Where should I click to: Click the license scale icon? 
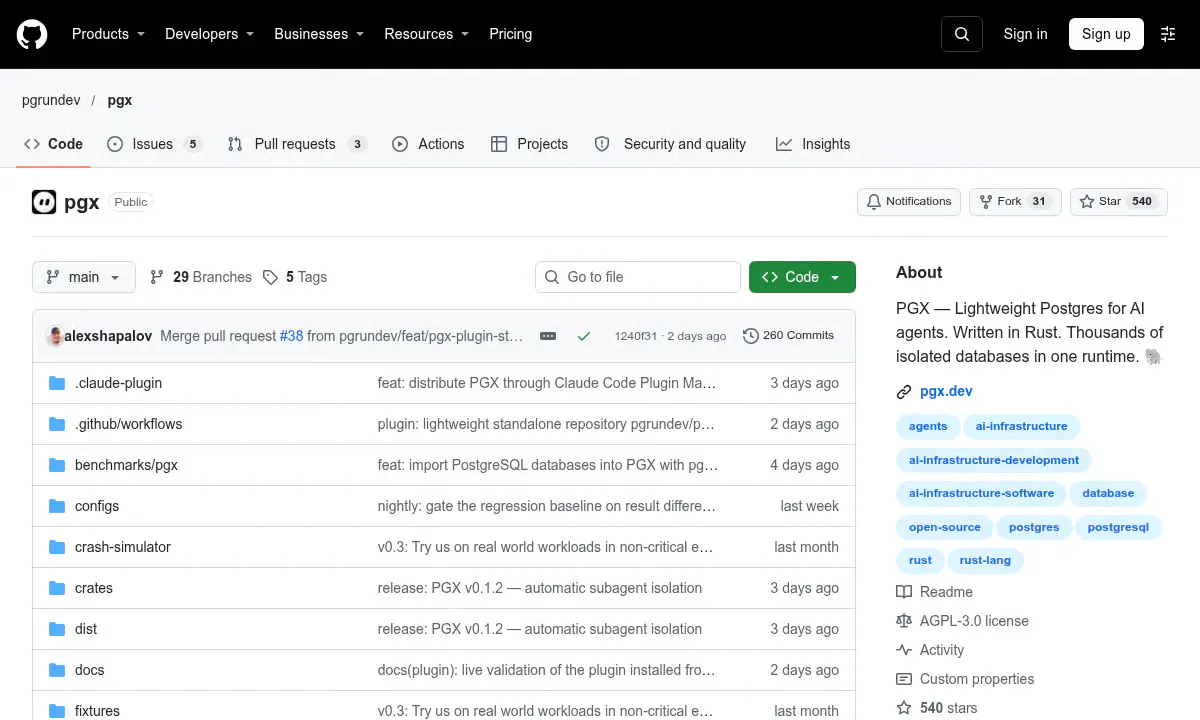(x=904, y=621)
